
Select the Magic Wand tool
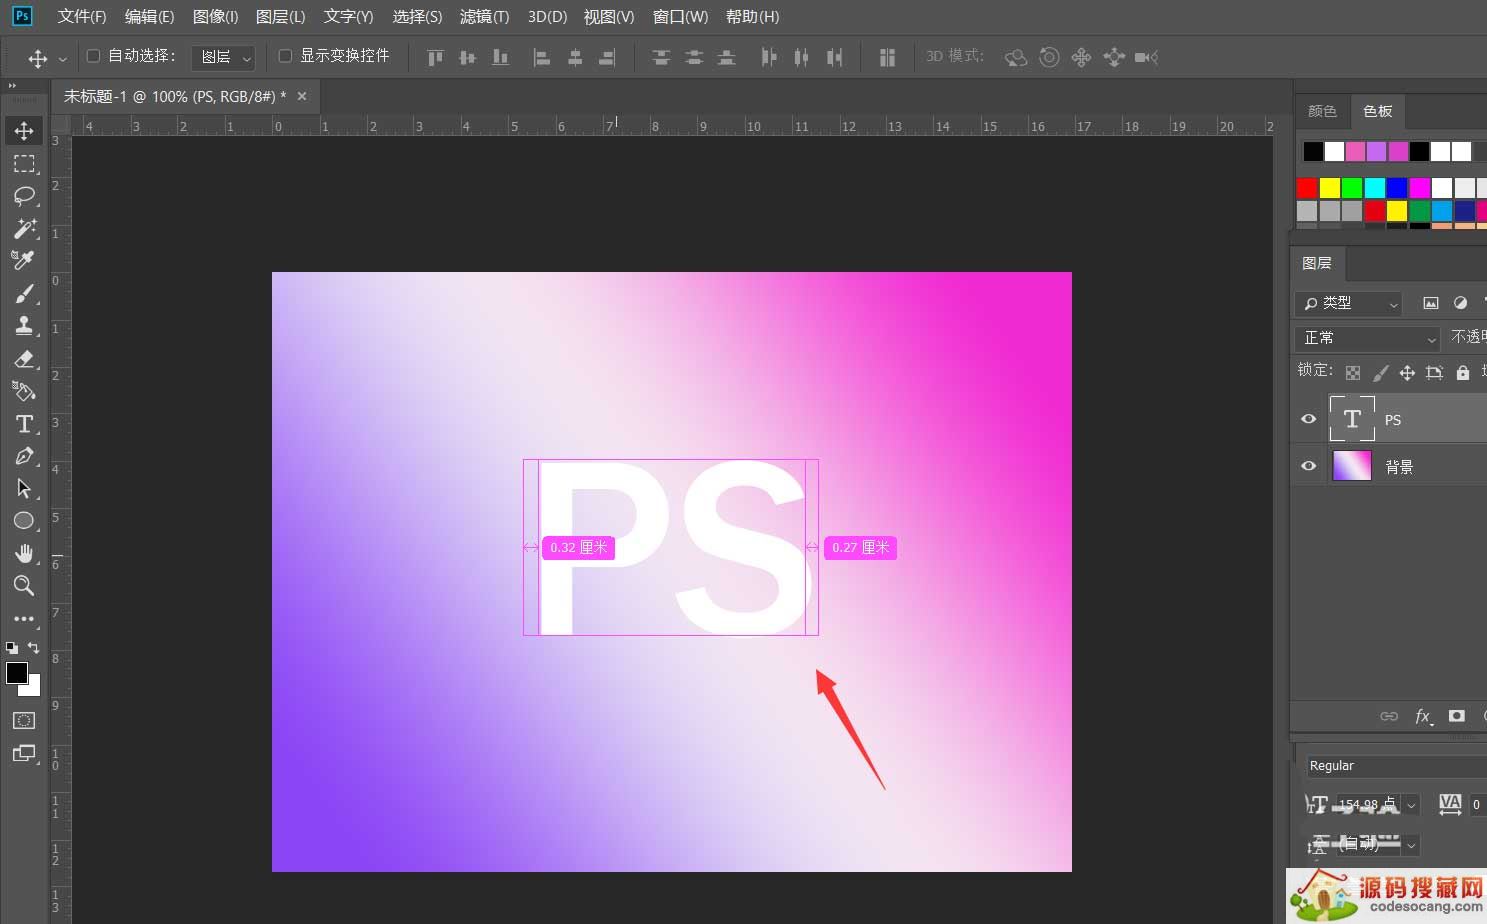coord(24,228)
